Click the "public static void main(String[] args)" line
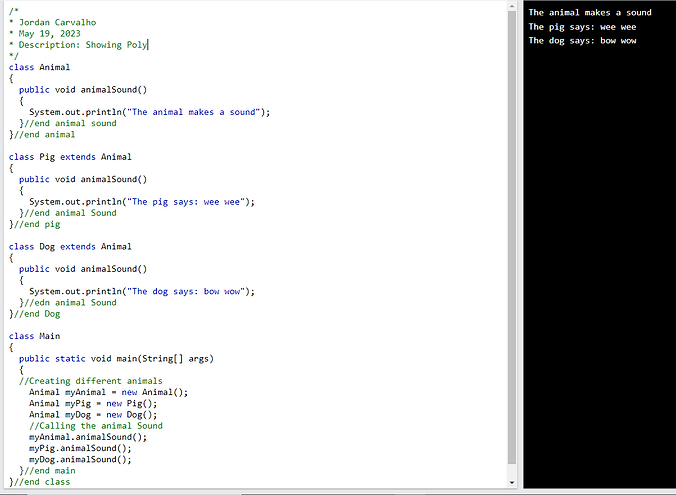Screen dimensions: 676x495 tap(116, 359)
